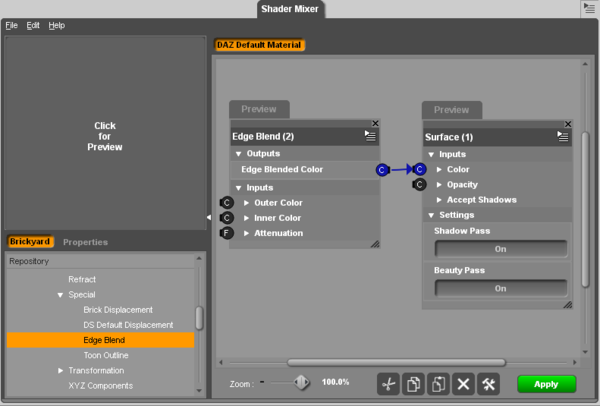Select XYZ Components in repository
The height and width of the screenshot is (406, 600).
point(101,386)
